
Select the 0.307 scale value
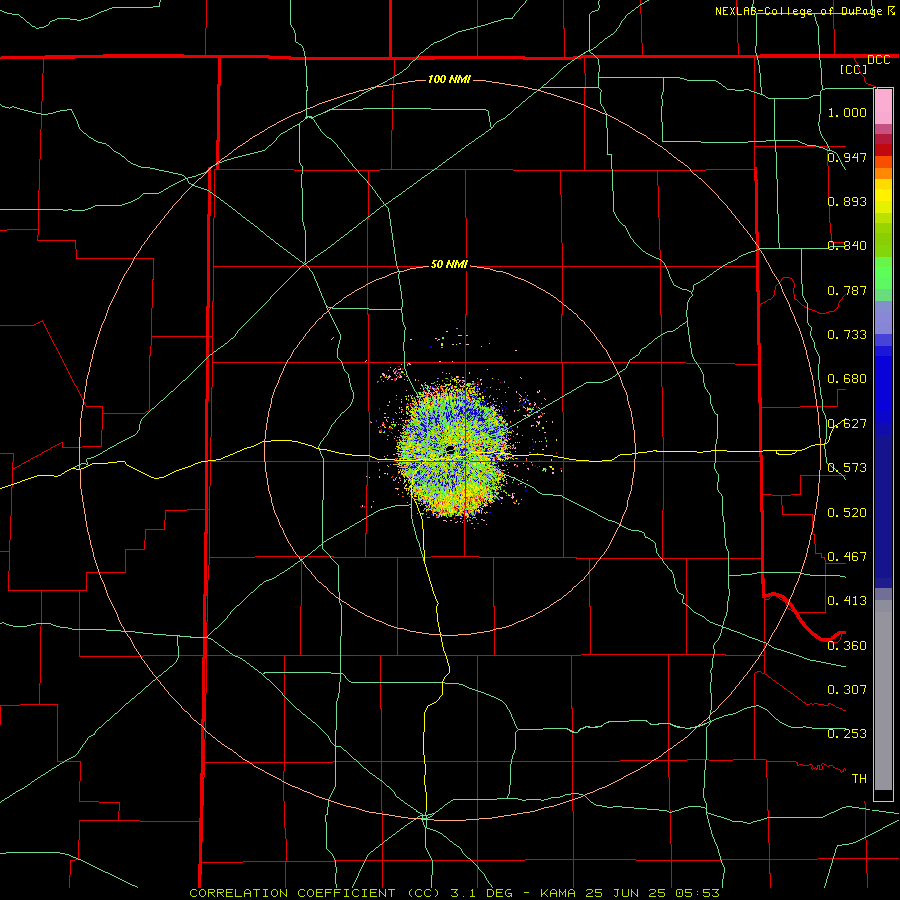point(847,689)
